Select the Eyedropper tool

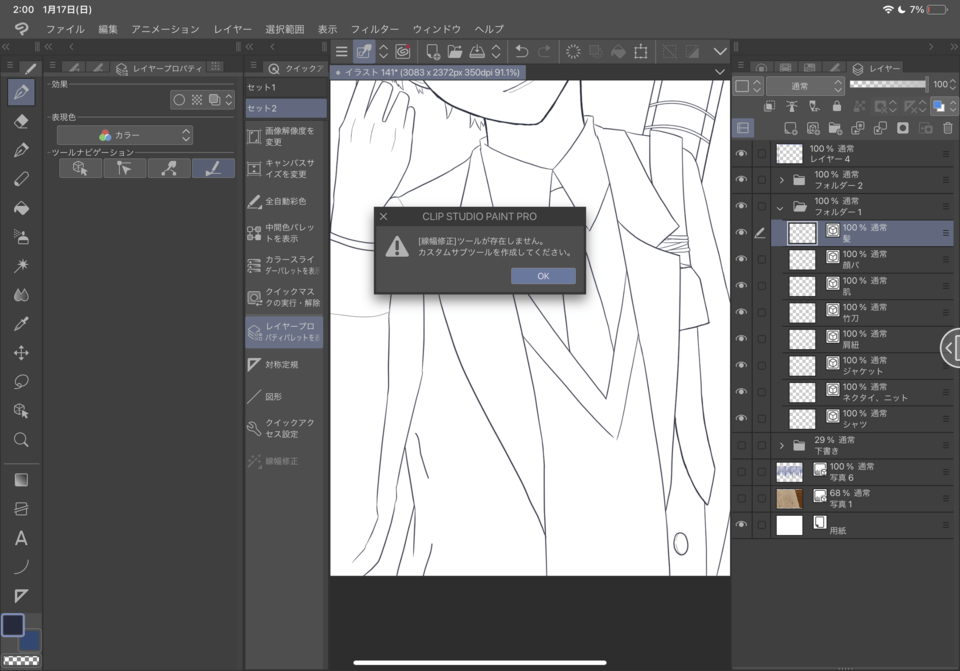tap(21, 323)
